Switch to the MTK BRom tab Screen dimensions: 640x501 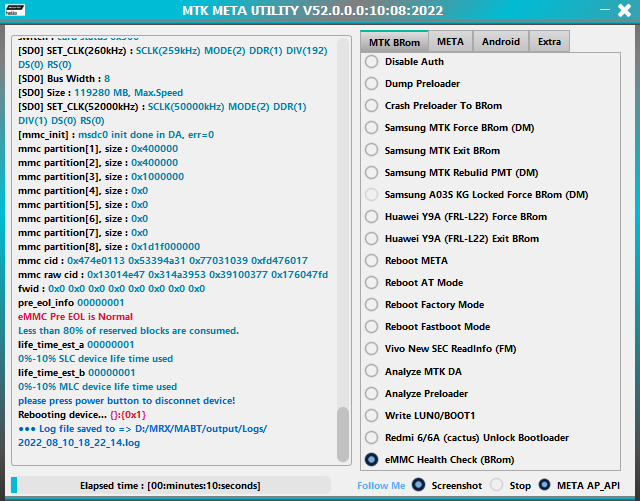click(394, 42)
